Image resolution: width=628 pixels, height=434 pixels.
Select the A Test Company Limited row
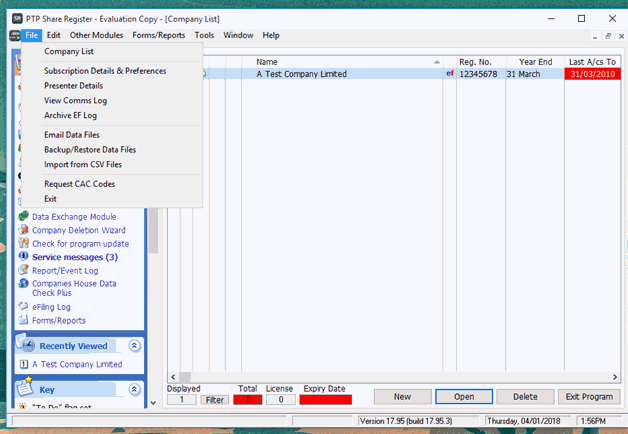pyautogui.click(x=394, y=74)
